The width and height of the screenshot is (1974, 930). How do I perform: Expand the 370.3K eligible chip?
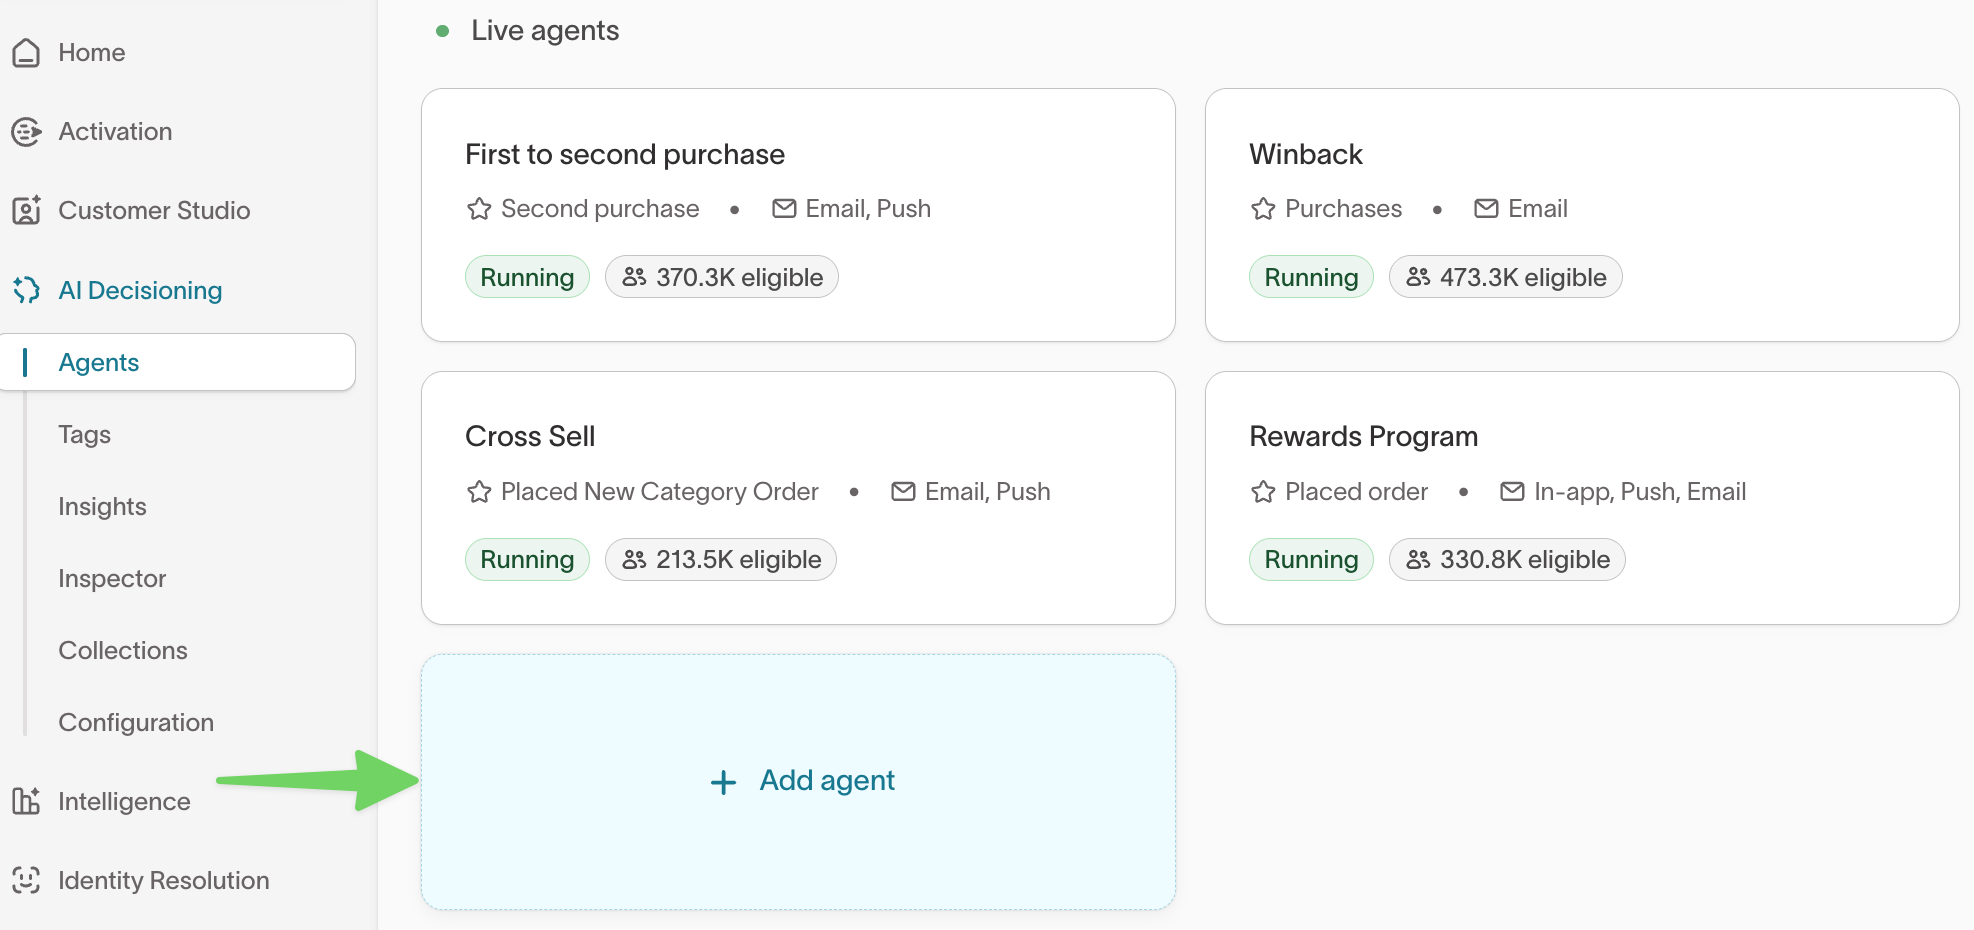pyautogui.click(x=721, y=276)
